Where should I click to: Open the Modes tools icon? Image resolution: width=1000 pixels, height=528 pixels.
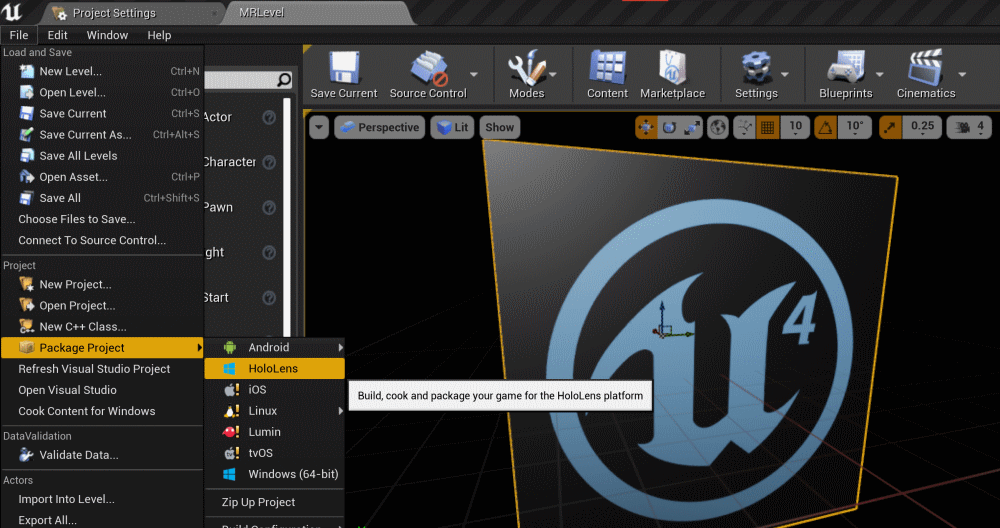coord(526,68)
